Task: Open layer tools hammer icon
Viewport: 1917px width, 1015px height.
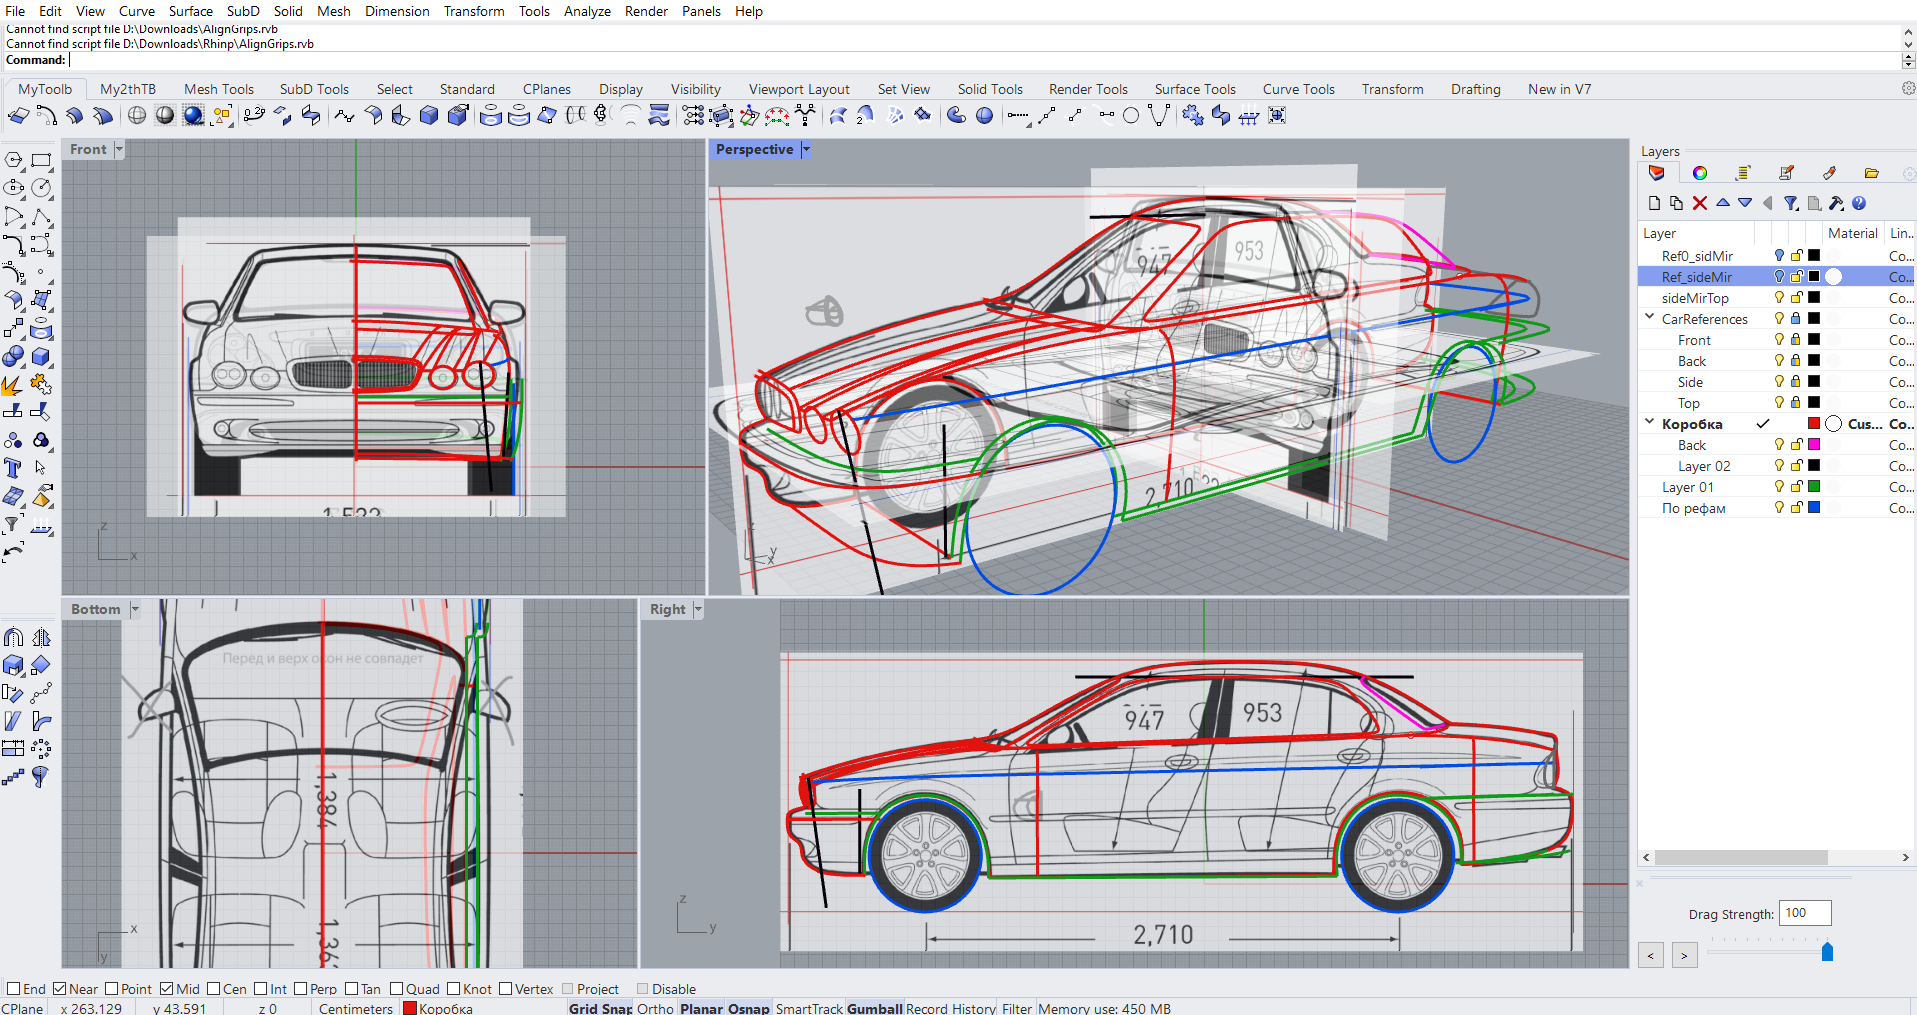Action: point(1836,203)
